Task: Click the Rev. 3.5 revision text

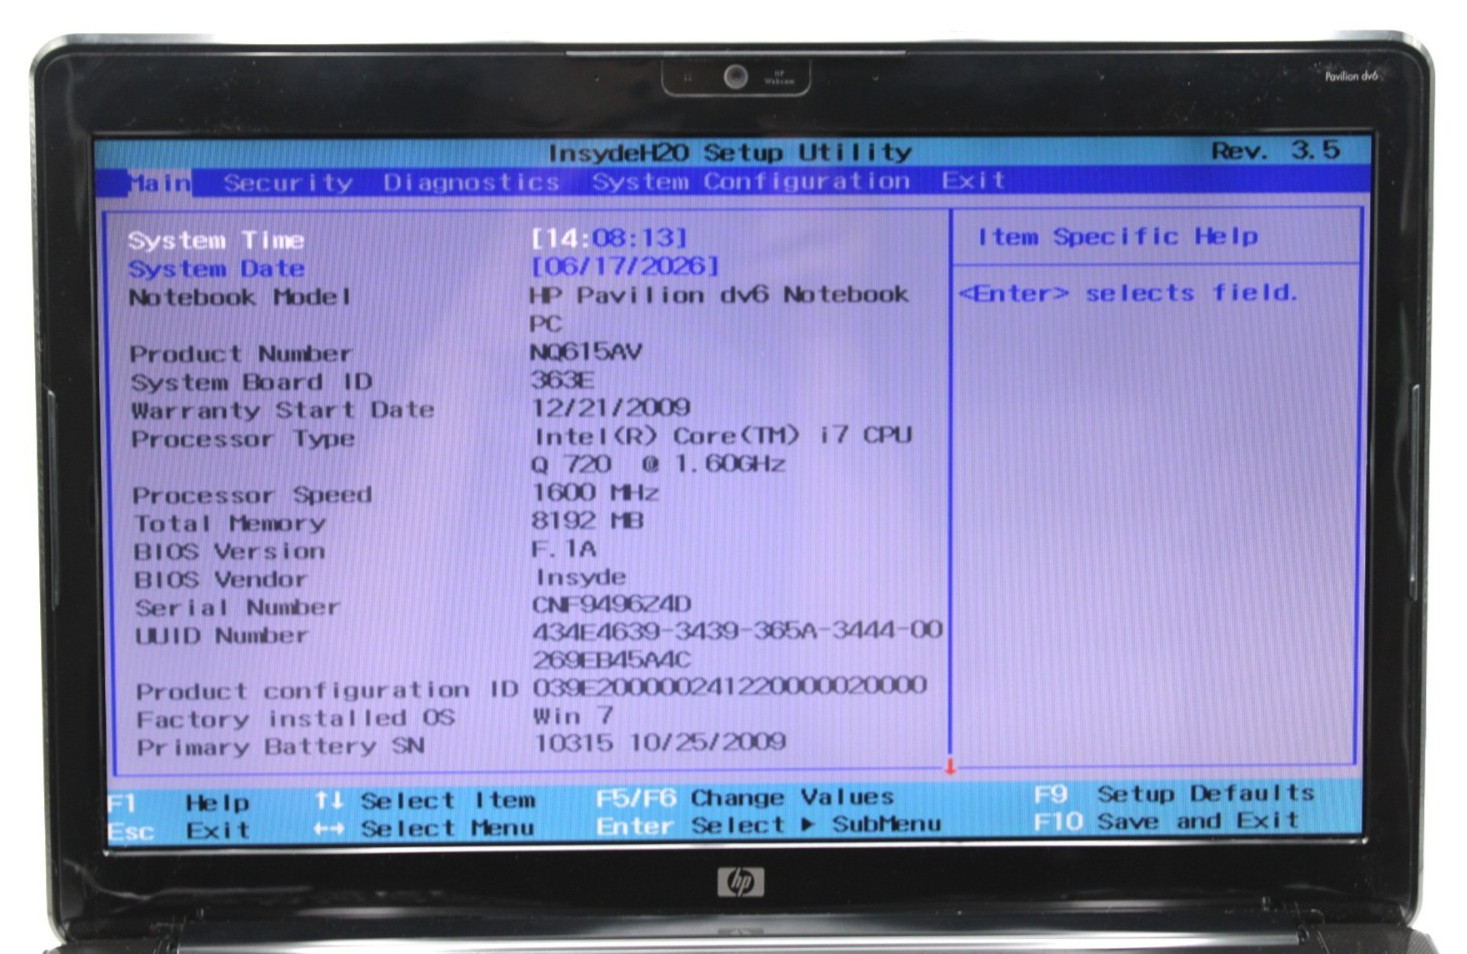Action: [1275, 151]
